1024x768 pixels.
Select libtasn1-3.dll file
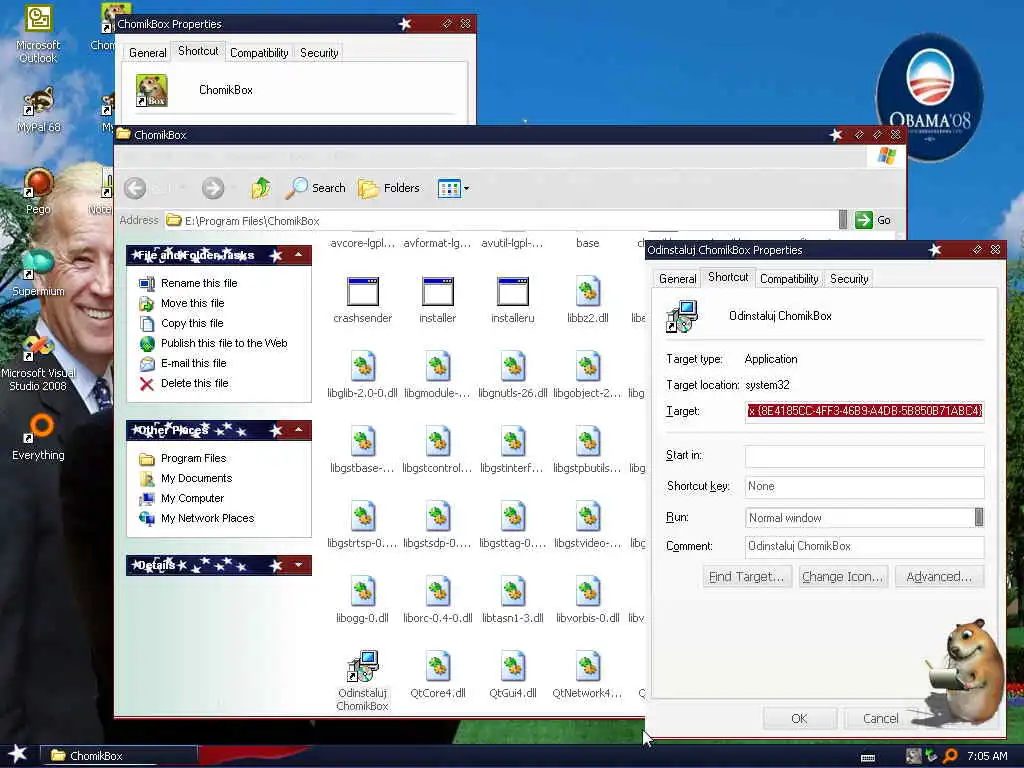click(513, 600)
